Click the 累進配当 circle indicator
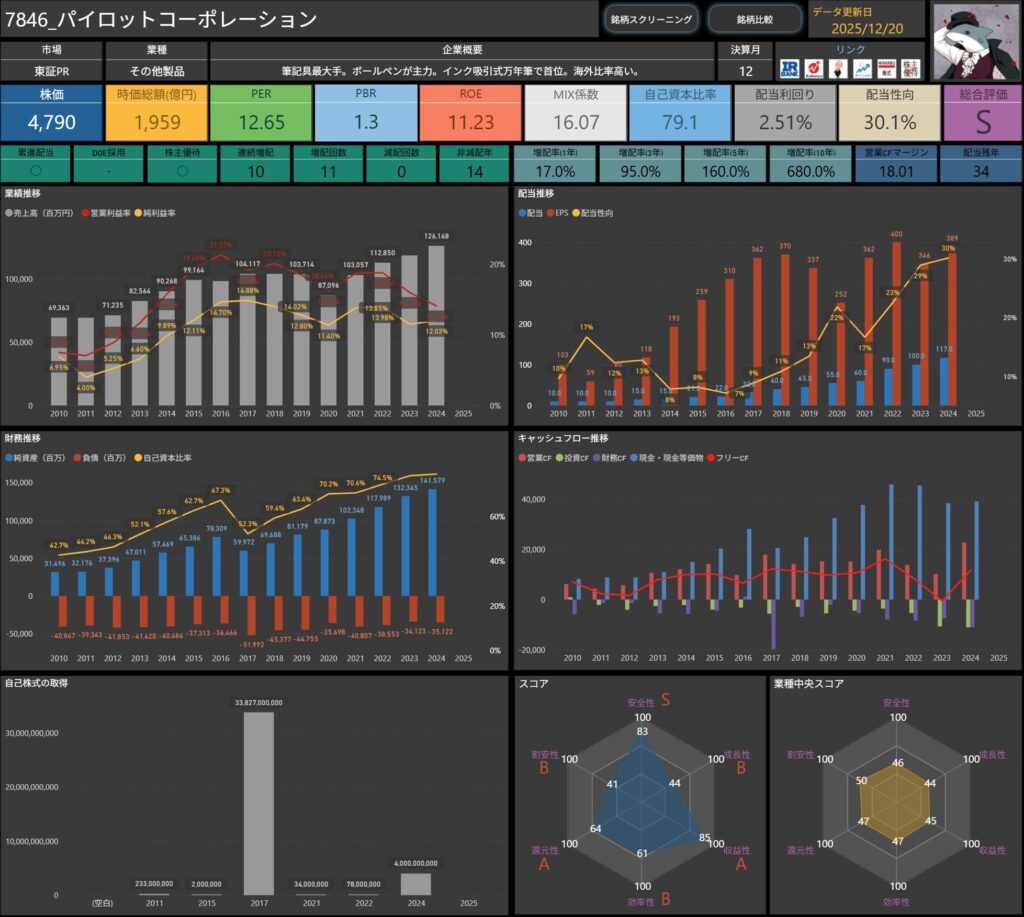Image resolution: width=1024 pixels, height=917 pixels. point(35,170)
